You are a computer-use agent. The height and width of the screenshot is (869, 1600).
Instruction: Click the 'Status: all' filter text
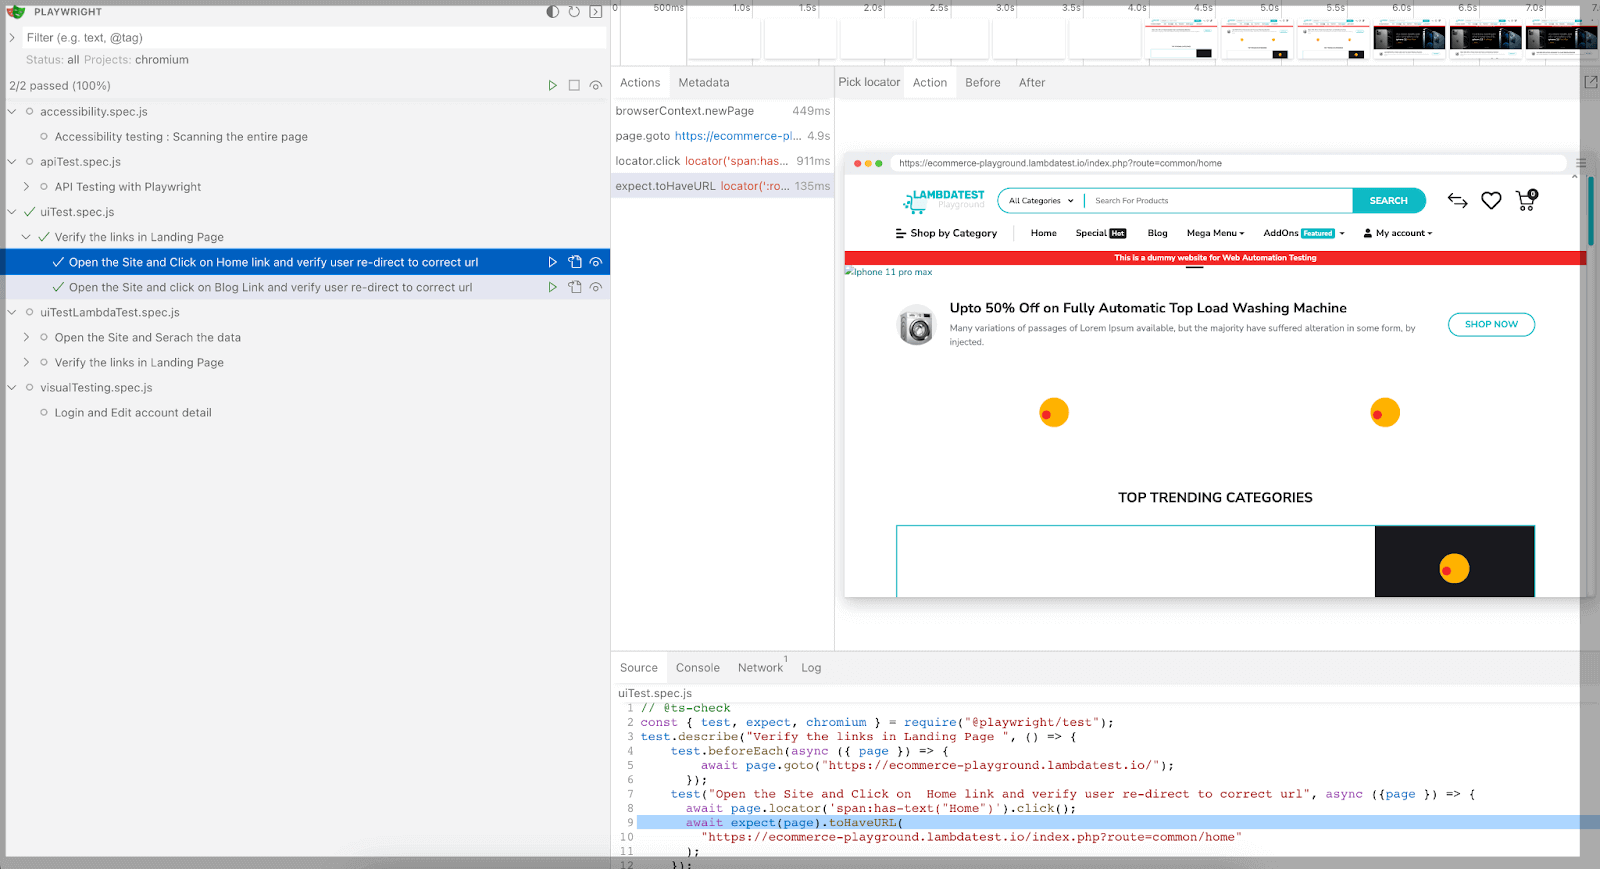pos(52,60)
